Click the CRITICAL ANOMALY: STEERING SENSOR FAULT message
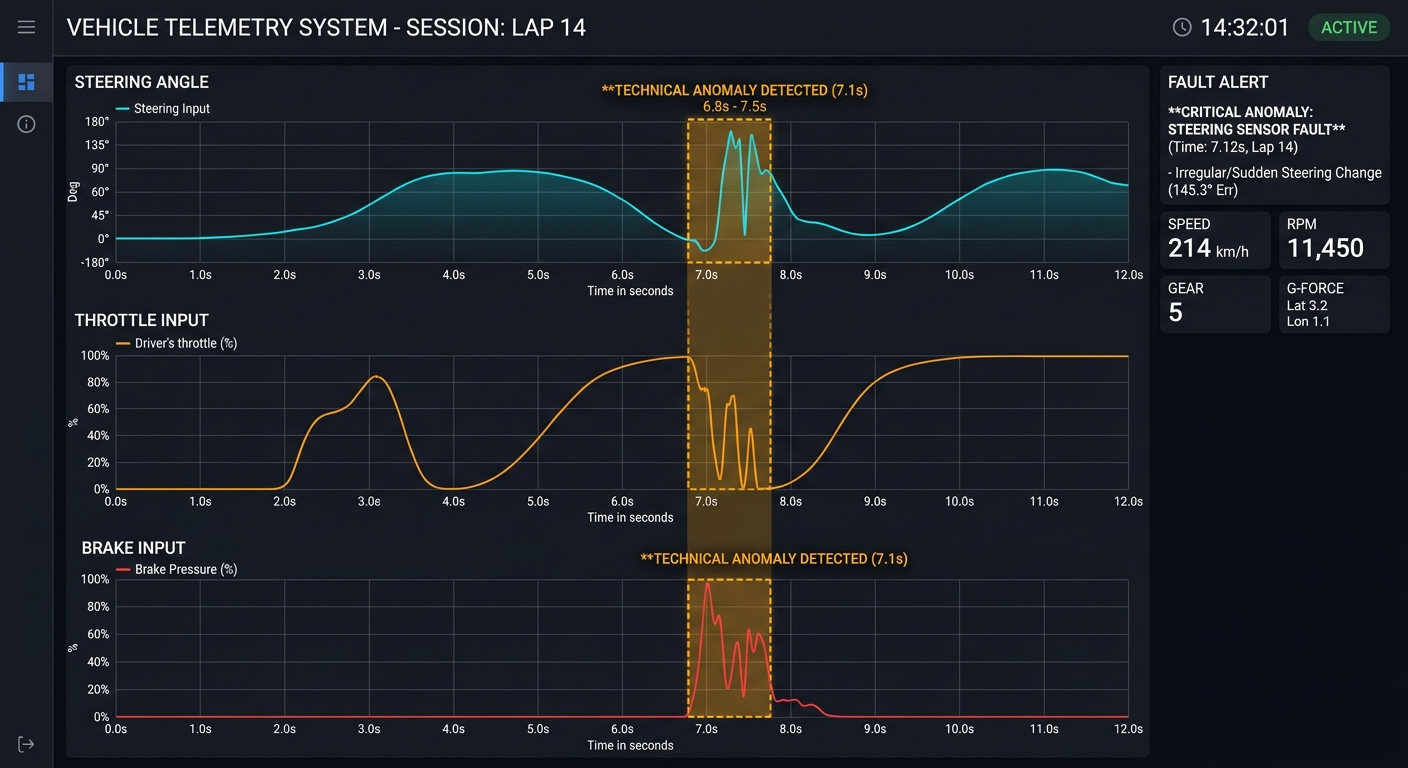Screen dimensions: 1408x768 coord(1256,120)
